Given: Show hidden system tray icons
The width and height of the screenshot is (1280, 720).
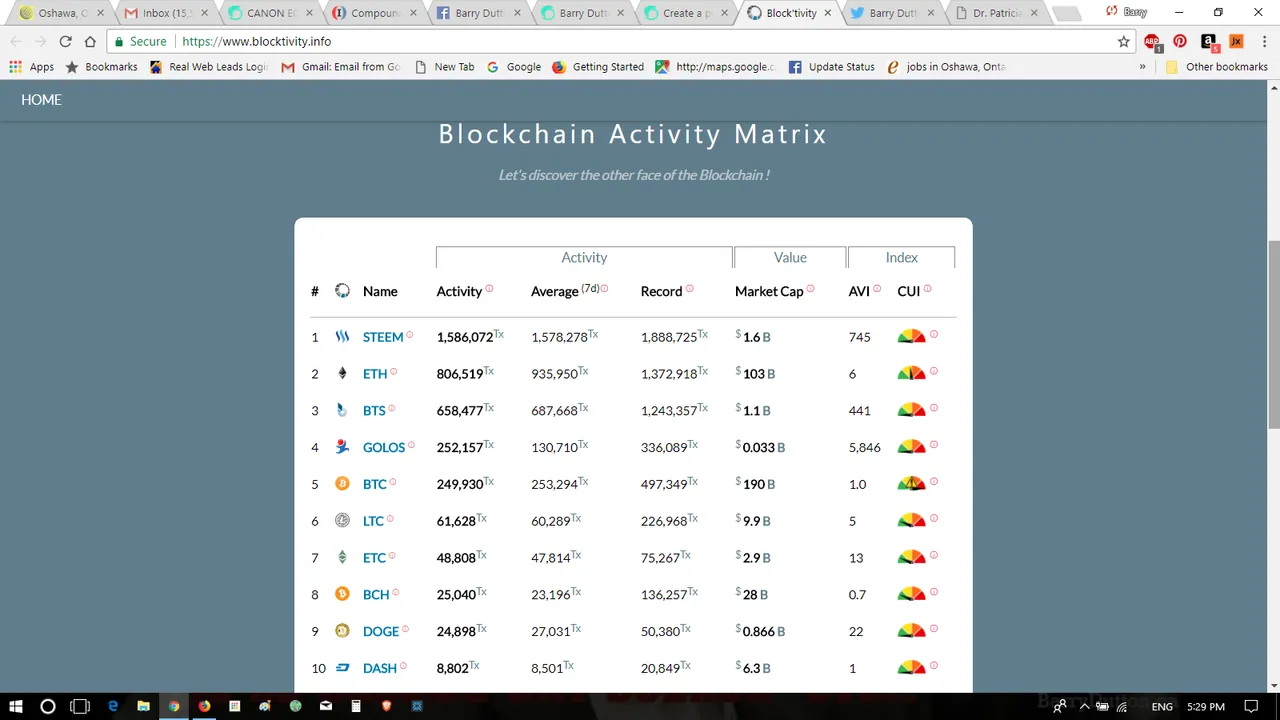Looking at the screenshot, I should coord(1084,707).
